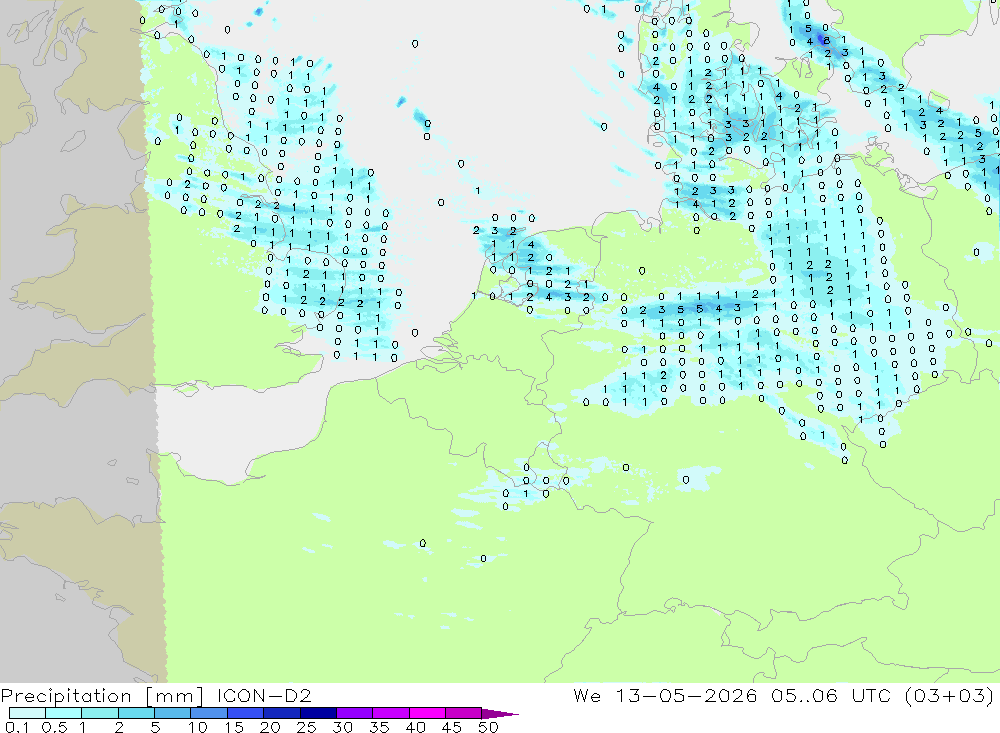
Task: Click the 'ICON-D2' model name label
Action: point(264,695)
